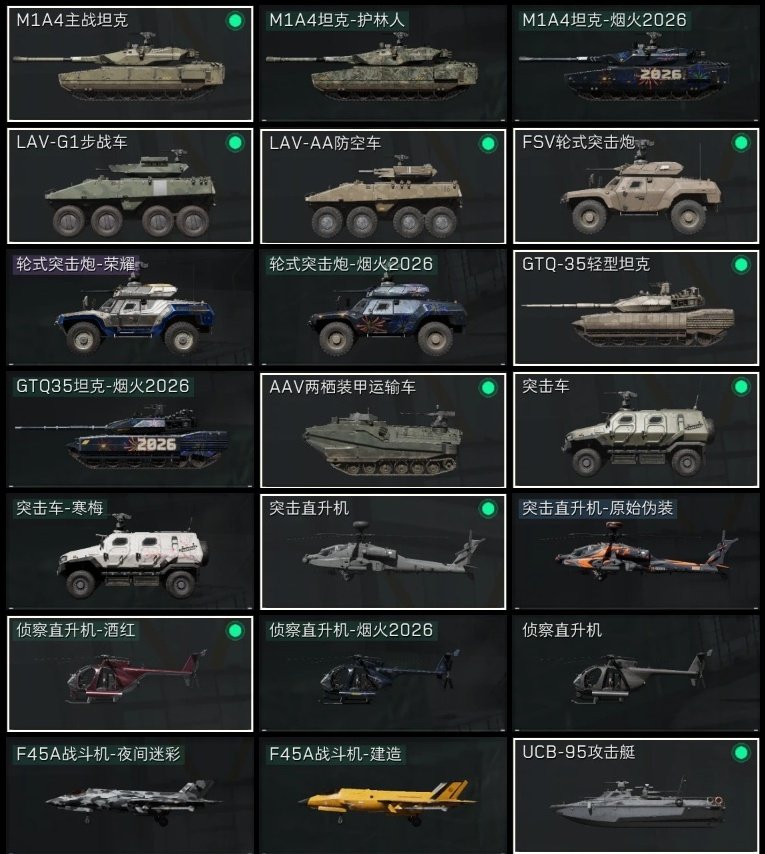The image size is (765, 854).
Task: Toggle green indicator on FSV轮式突击炮 card
Action: tap(741, 143)
